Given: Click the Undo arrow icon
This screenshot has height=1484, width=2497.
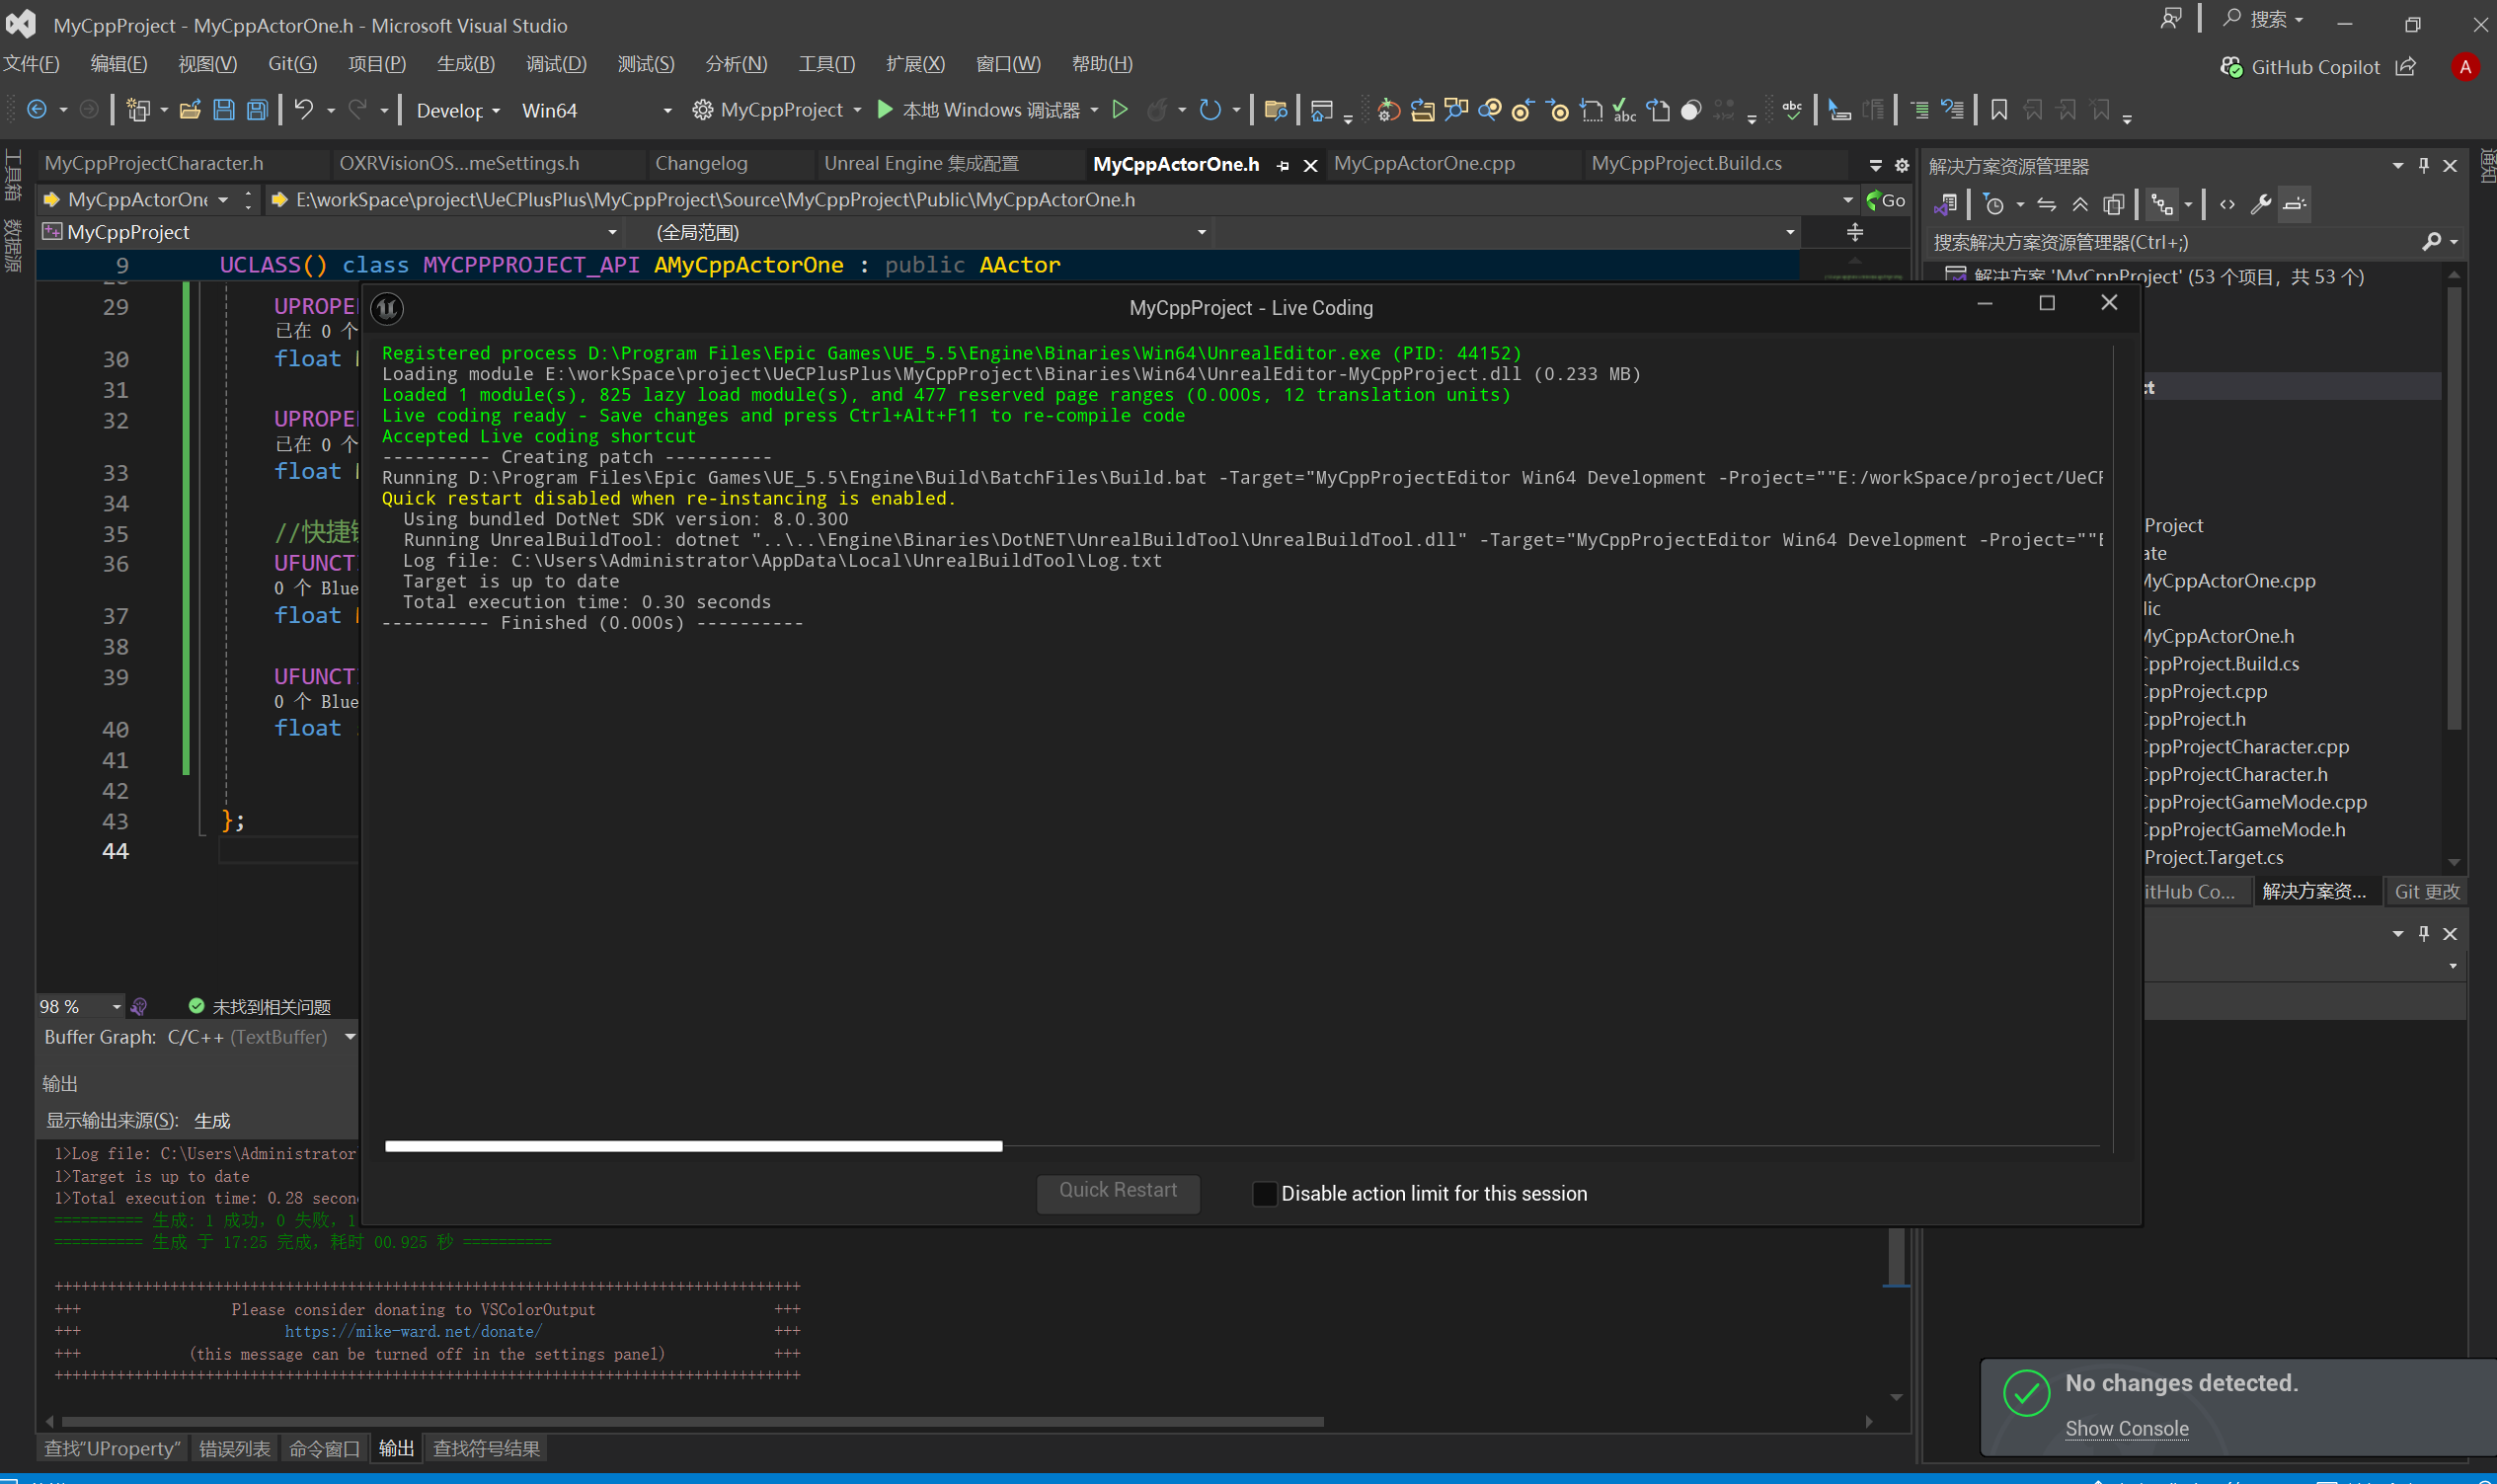Looking at the screenshot, I should (304, 110).
